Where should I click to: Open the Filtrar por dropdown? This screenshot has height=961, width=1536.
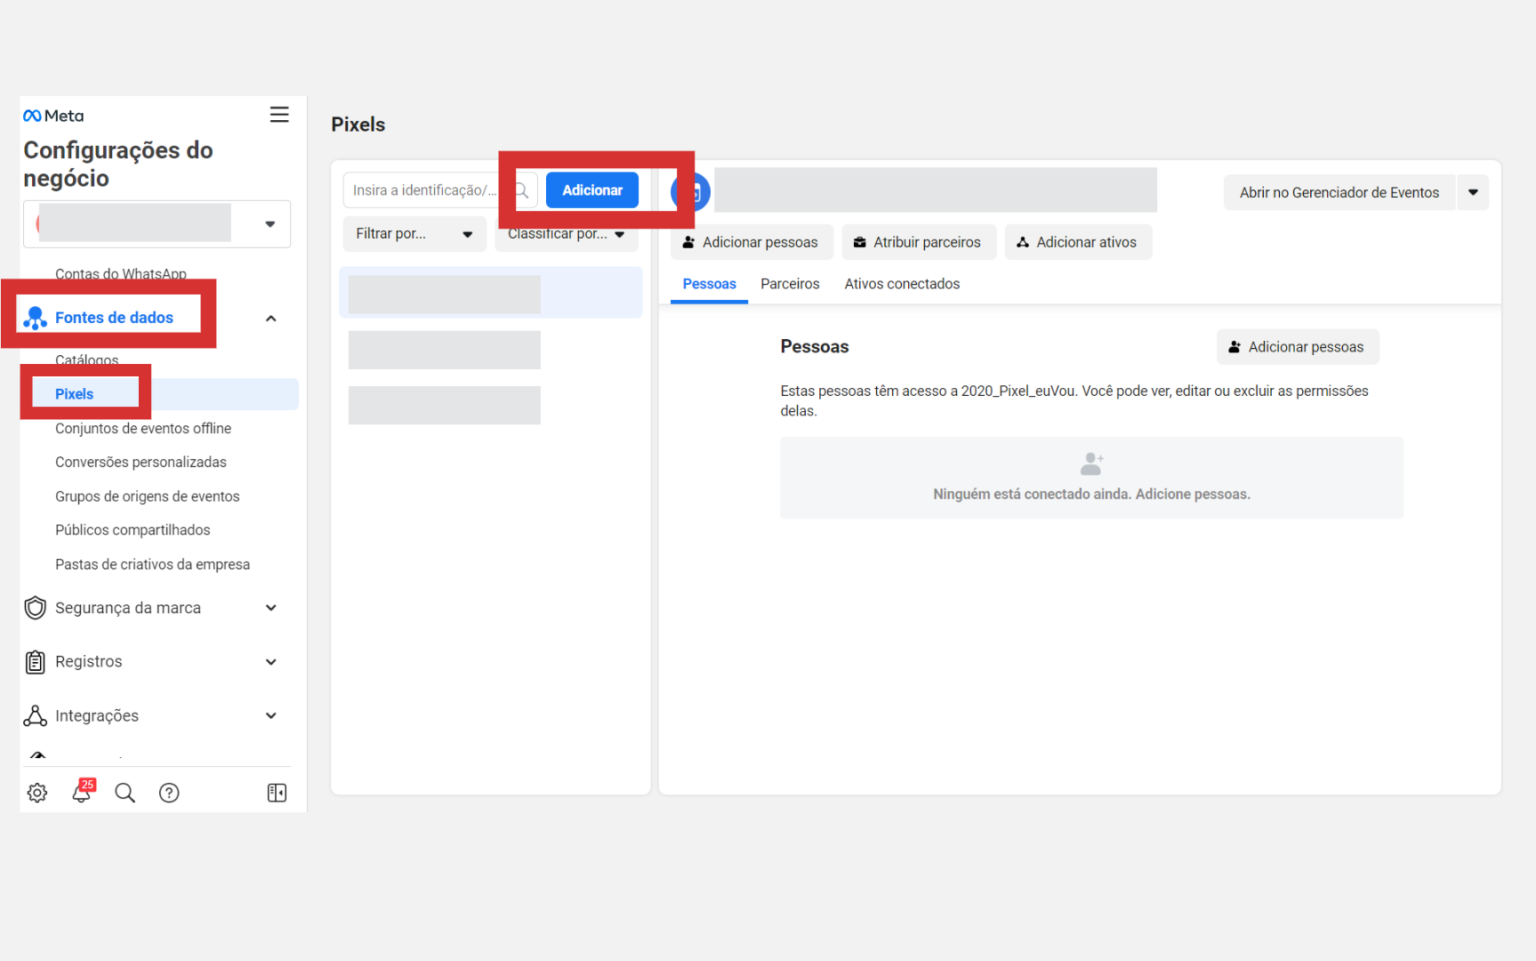click(414, 233)
